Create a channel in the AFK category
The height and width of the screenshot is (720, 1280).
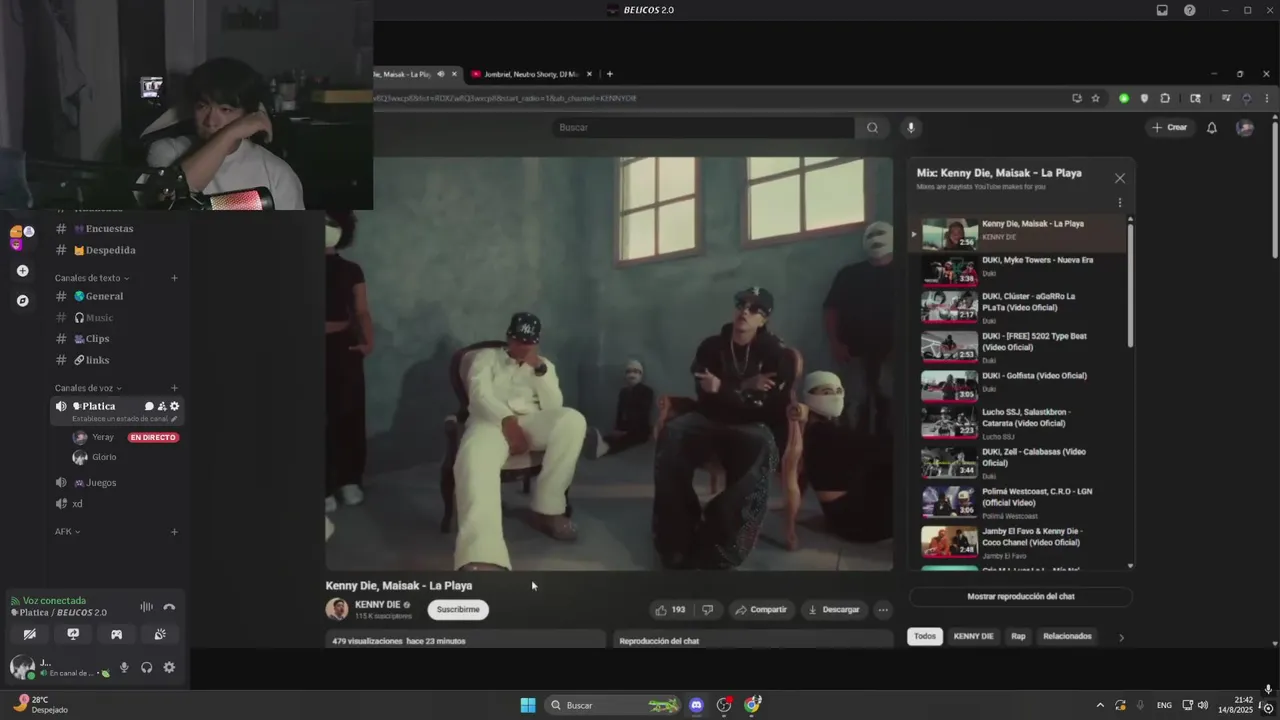coord(174,532)
